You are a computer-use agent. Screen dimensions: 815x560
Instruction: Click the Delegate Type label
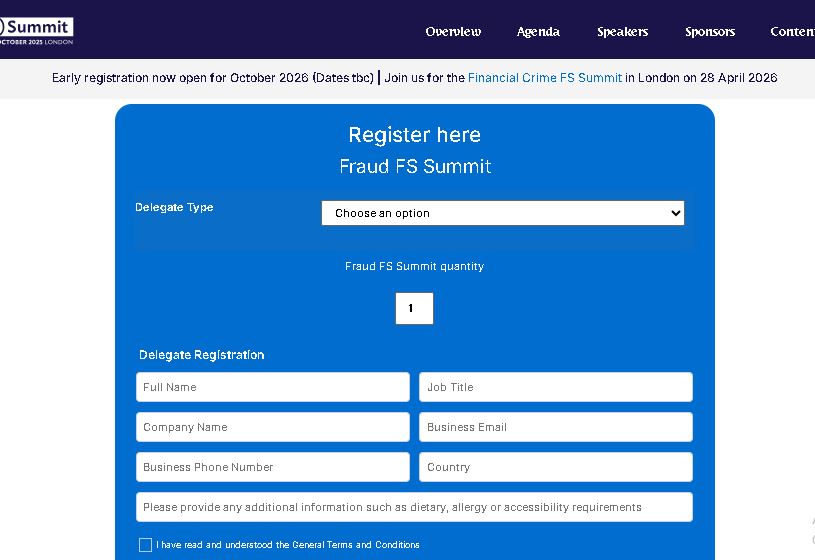pos(174,208)
